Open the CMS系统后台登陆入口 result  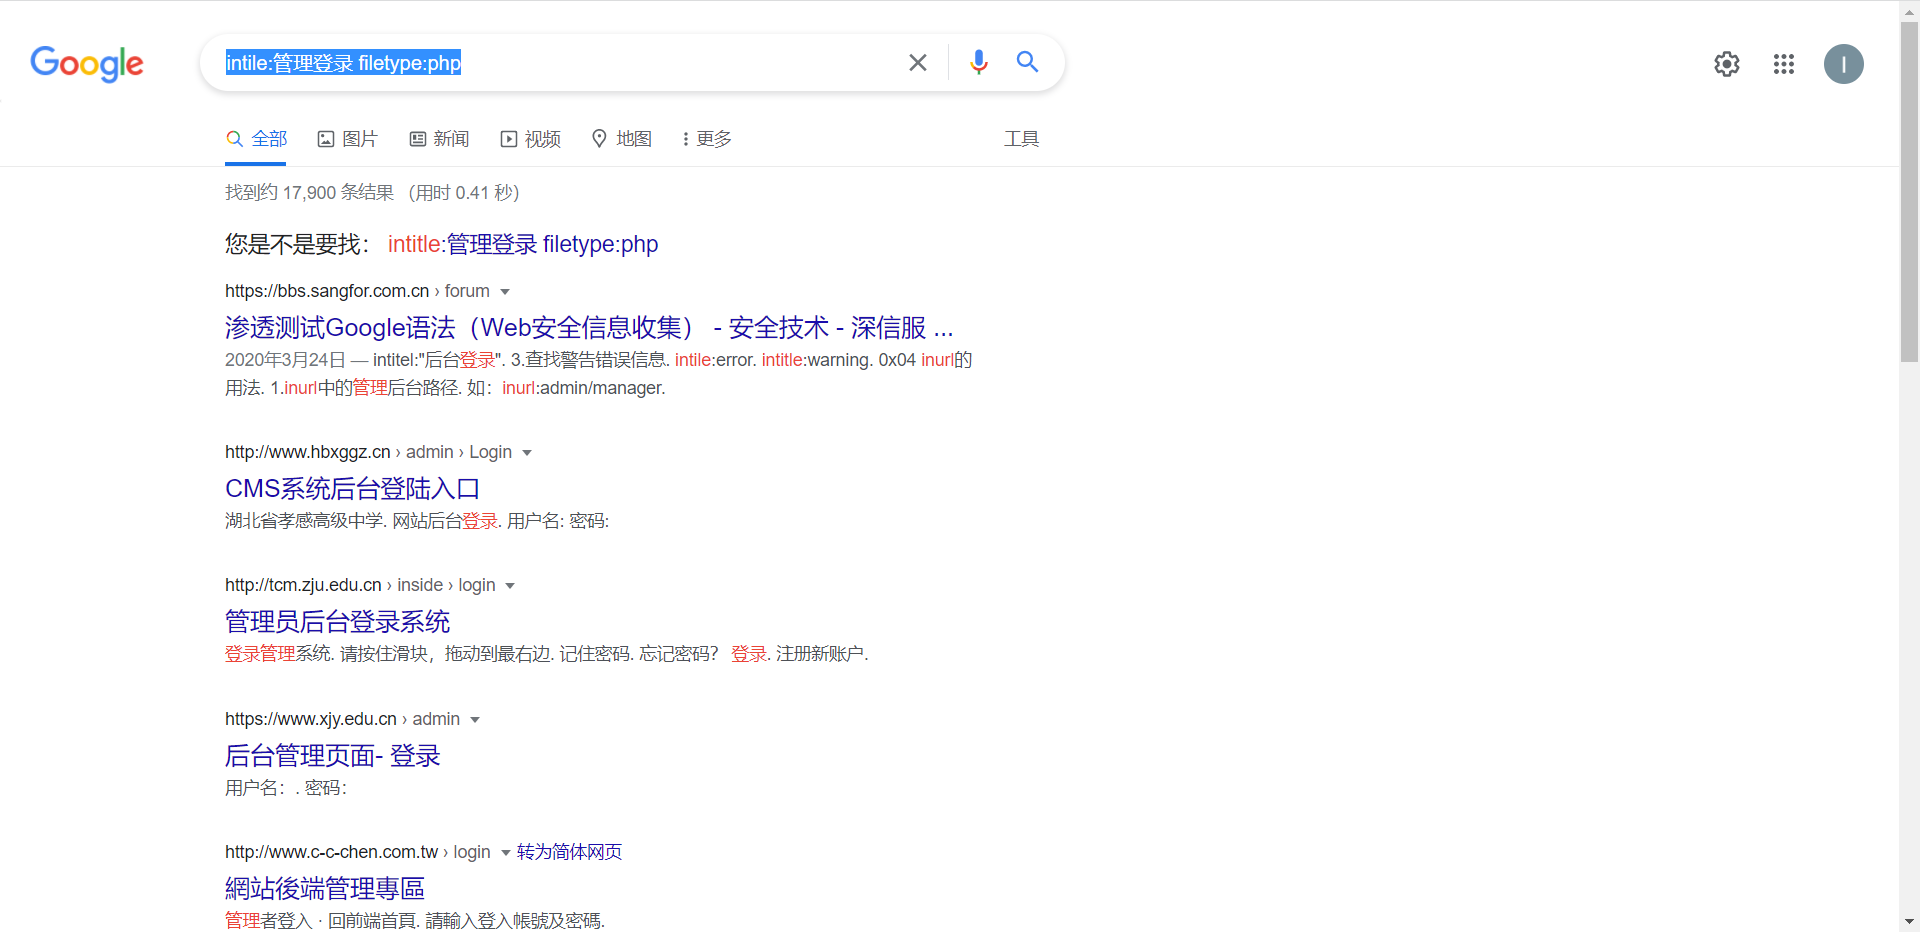click(x=352, y=489)
